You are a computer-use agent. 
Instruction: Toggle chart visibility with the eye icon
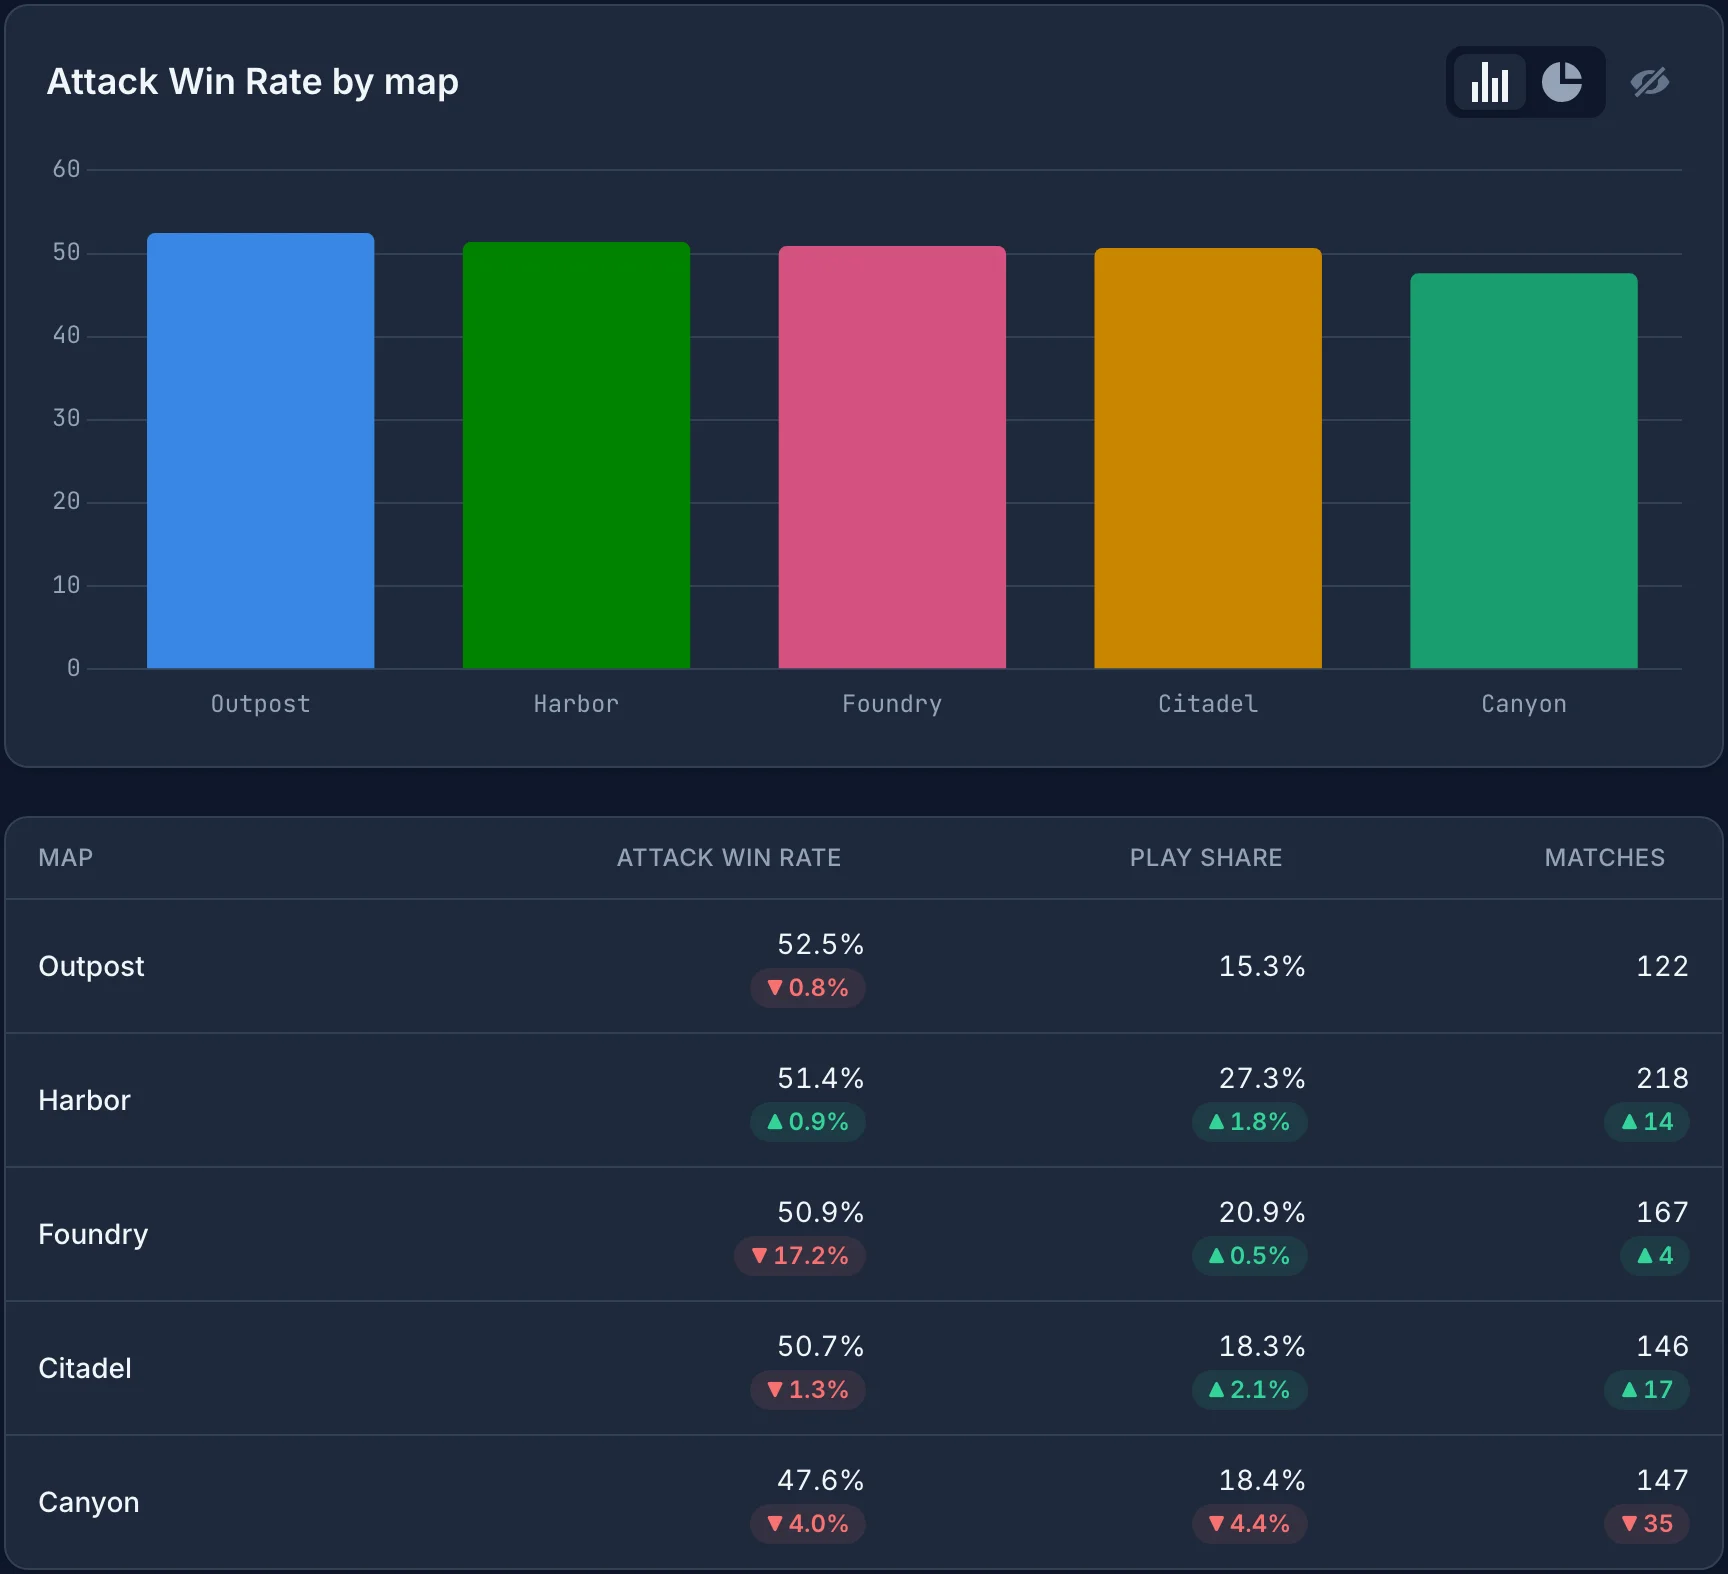1650,82
